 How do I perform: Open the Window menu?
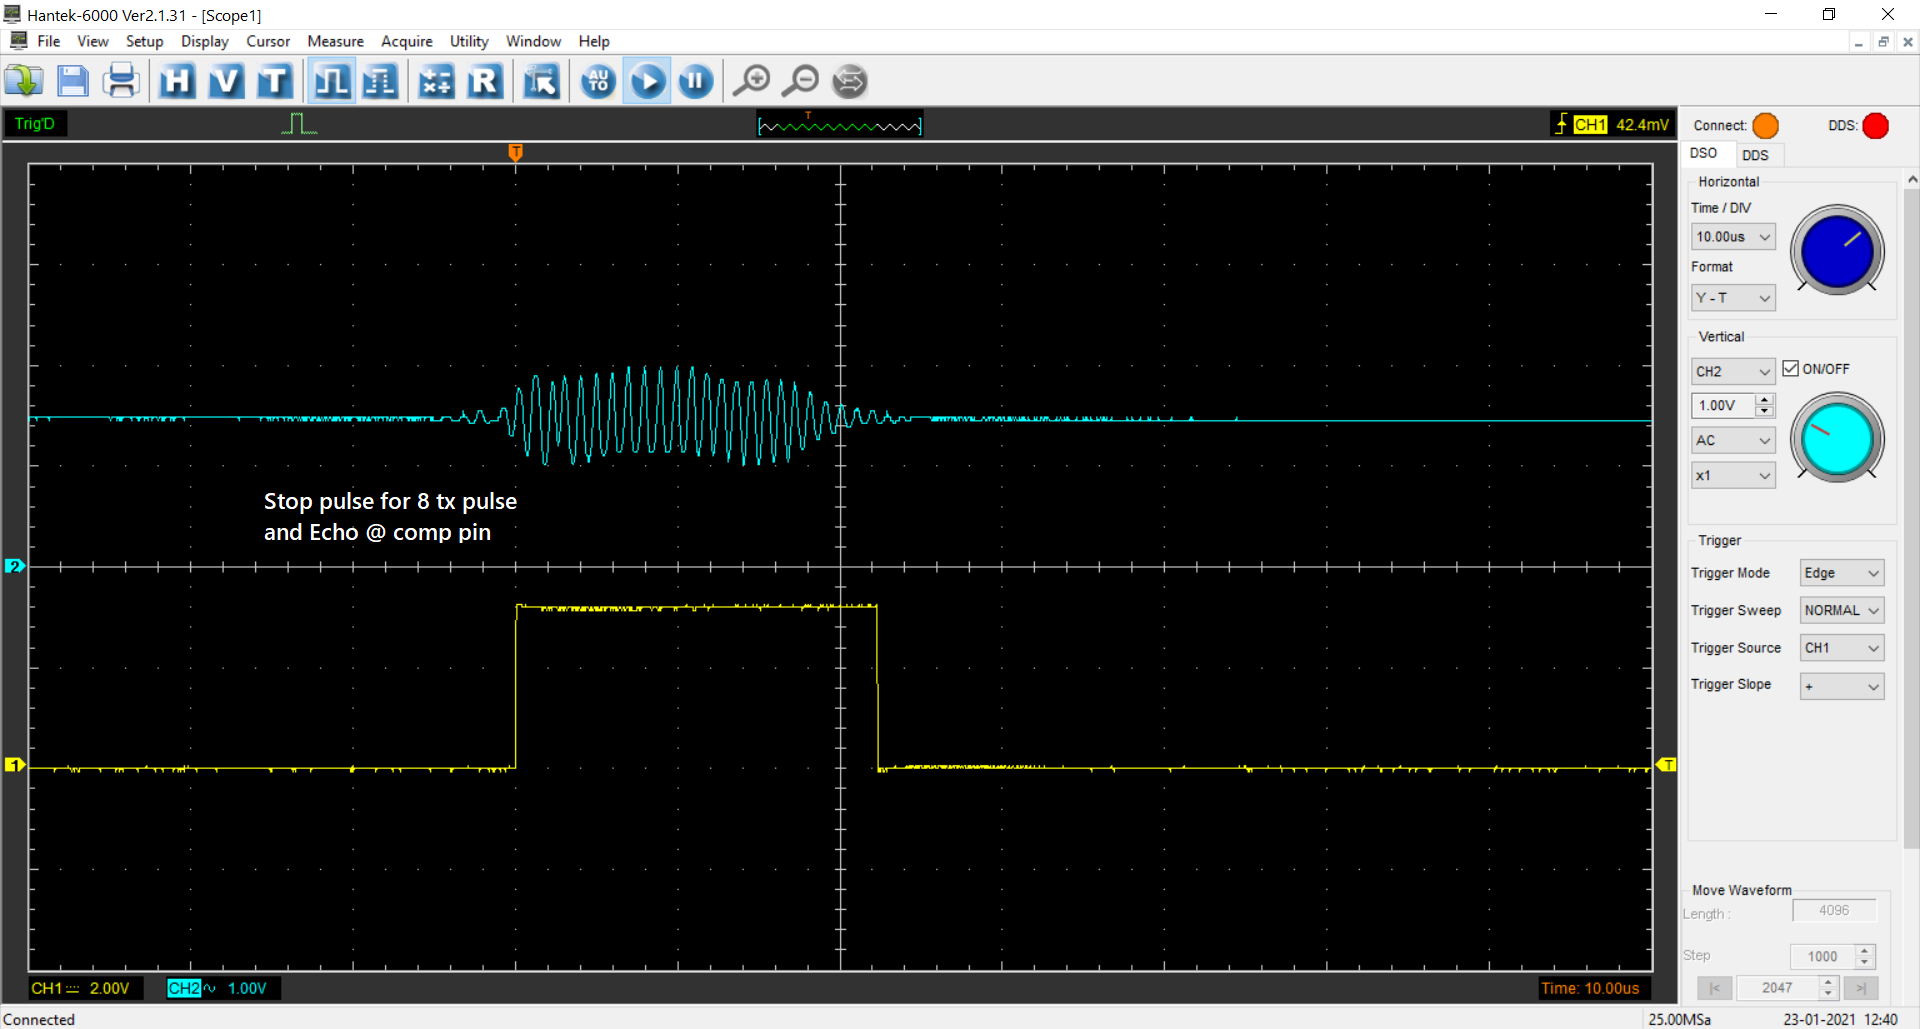tap(533, 41)
